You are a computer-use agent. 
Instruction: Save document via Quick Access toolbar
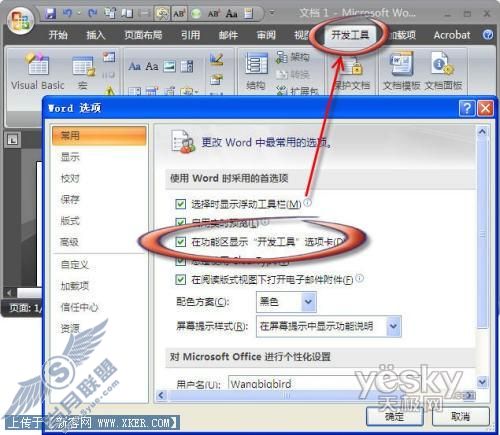50,13
